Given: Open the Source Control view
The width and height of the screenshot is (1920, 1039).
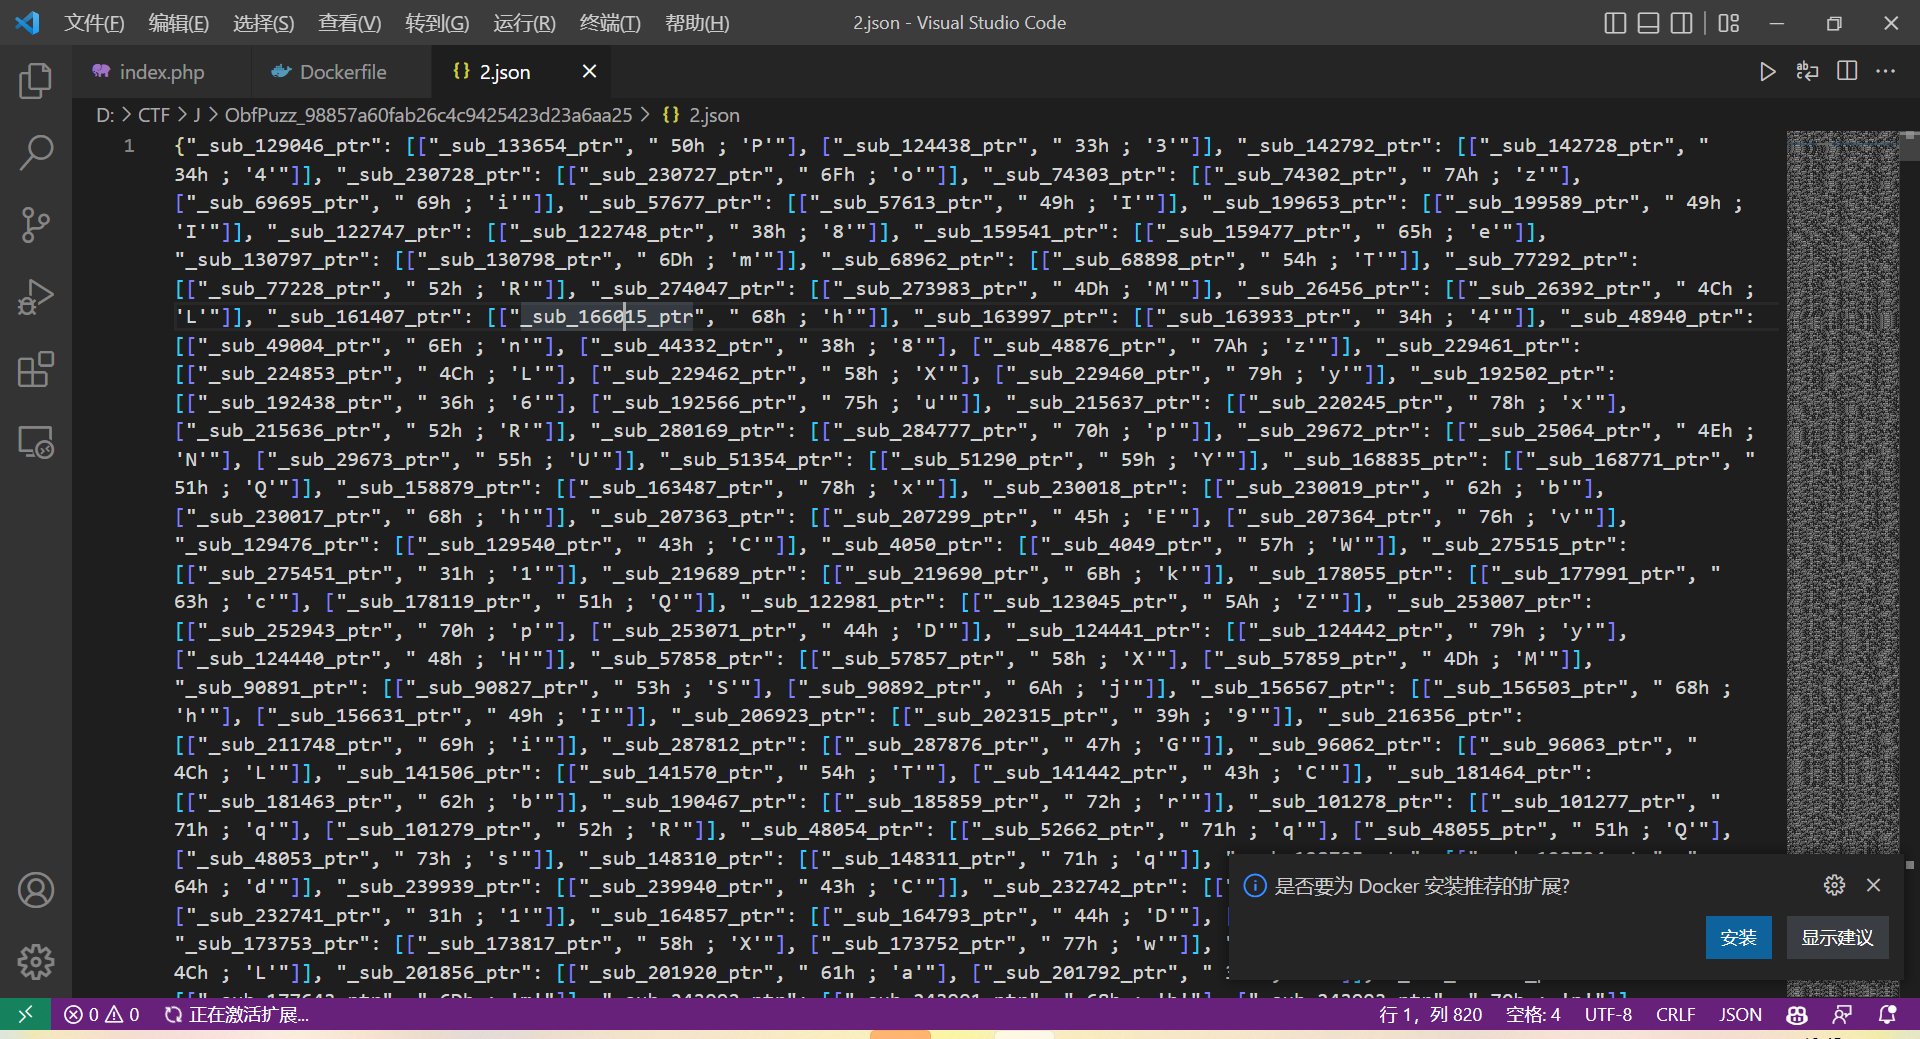Looking at the screenshot, I should pyautogui.click(x=36, y=225).
